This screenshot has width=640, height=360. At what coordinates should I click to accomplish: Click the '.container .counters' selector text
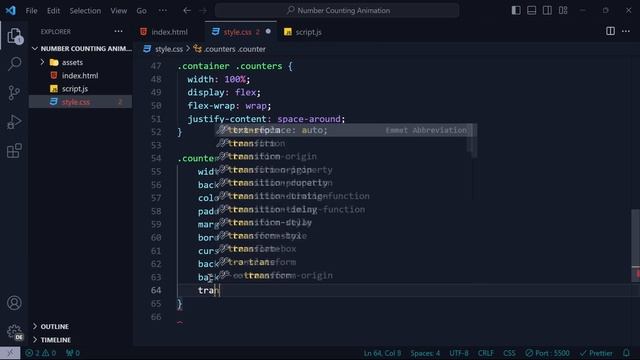(x=230, y=66)
